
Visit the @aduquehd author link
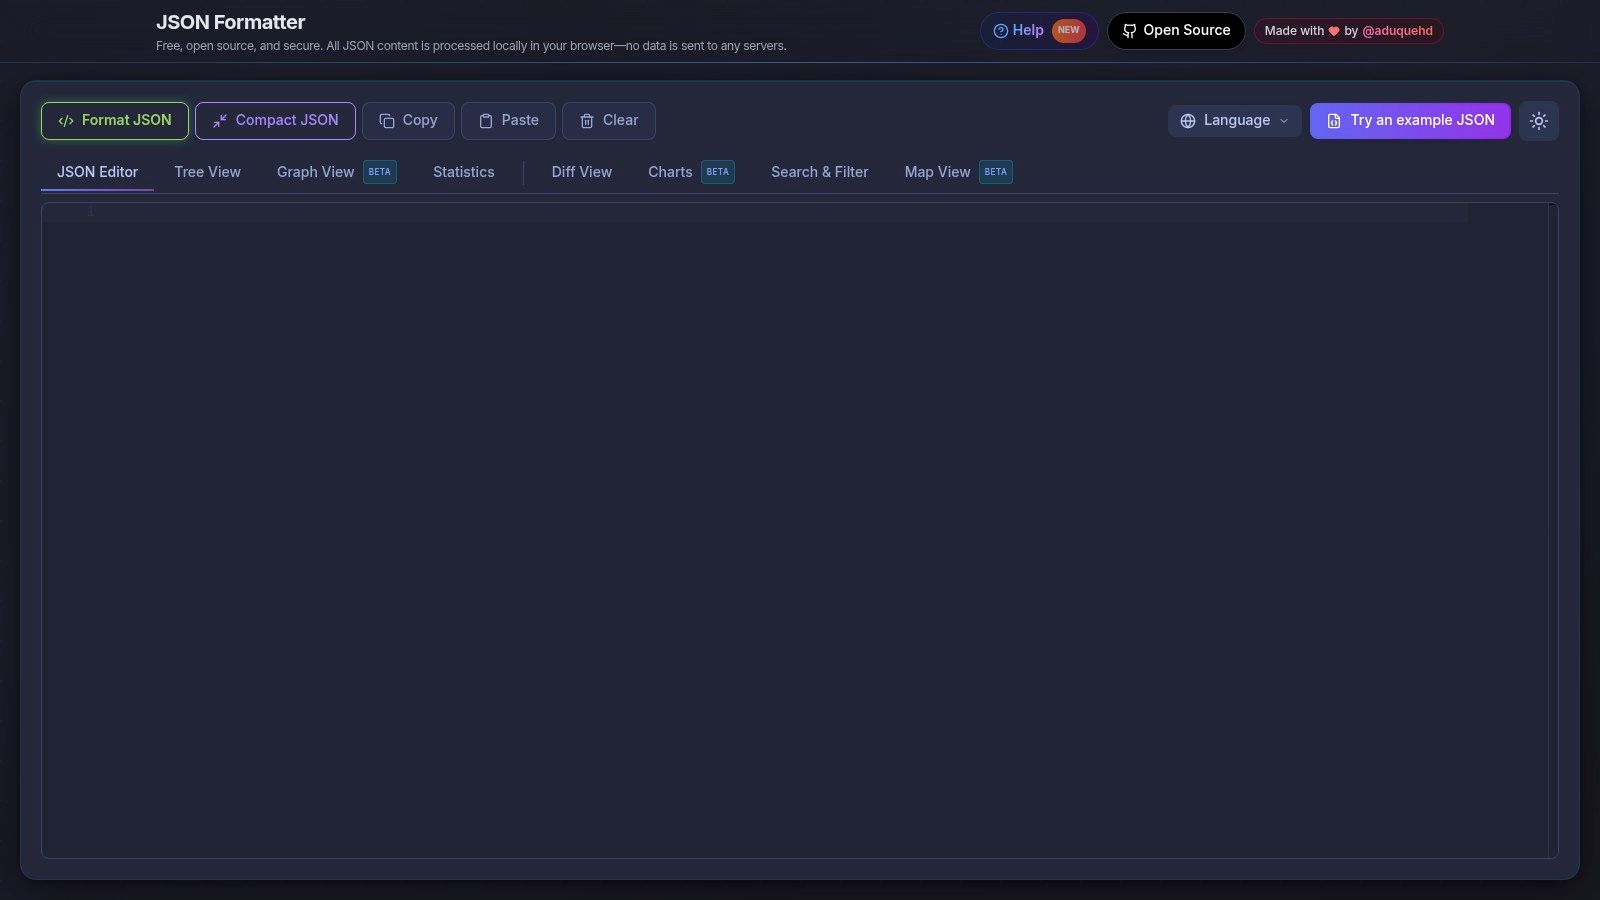[x=1397, y=31]
